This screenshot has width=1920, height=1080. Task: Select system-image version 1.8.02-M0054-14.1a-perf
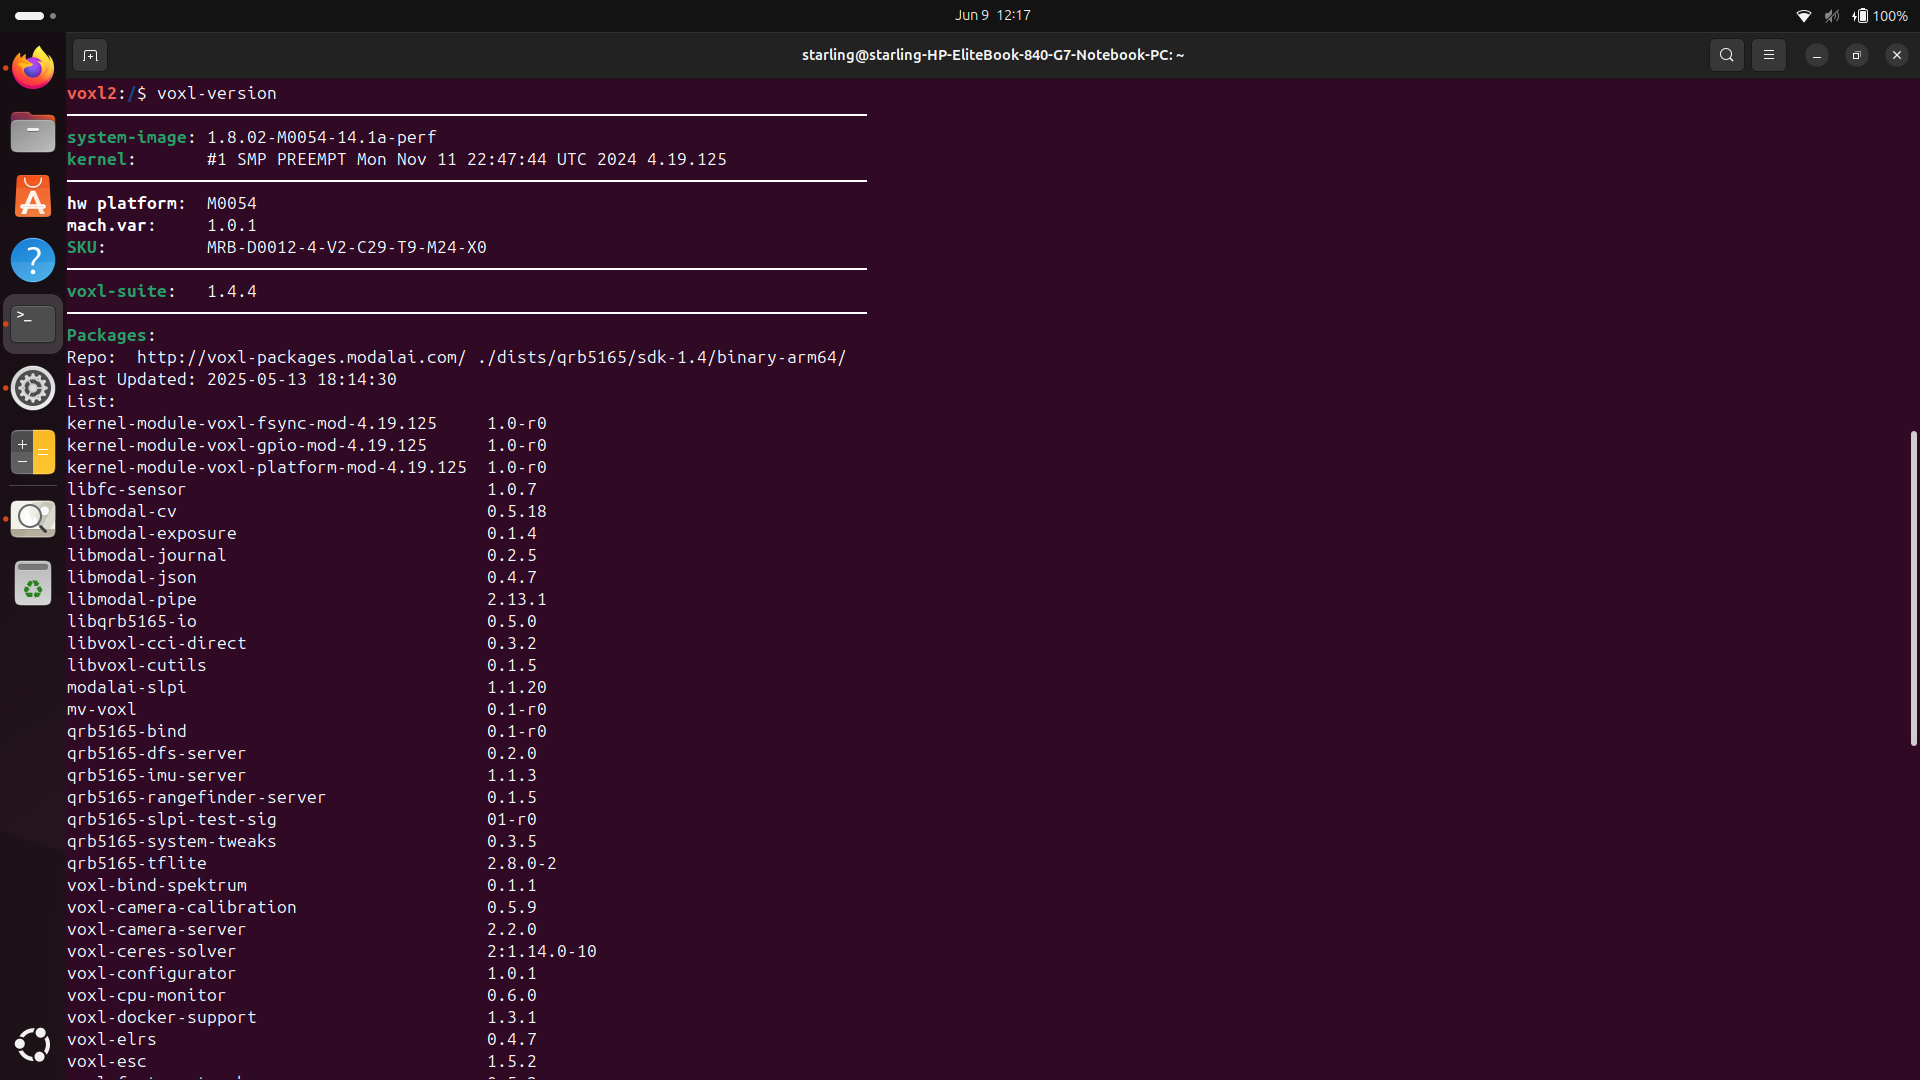coord(322,137)
